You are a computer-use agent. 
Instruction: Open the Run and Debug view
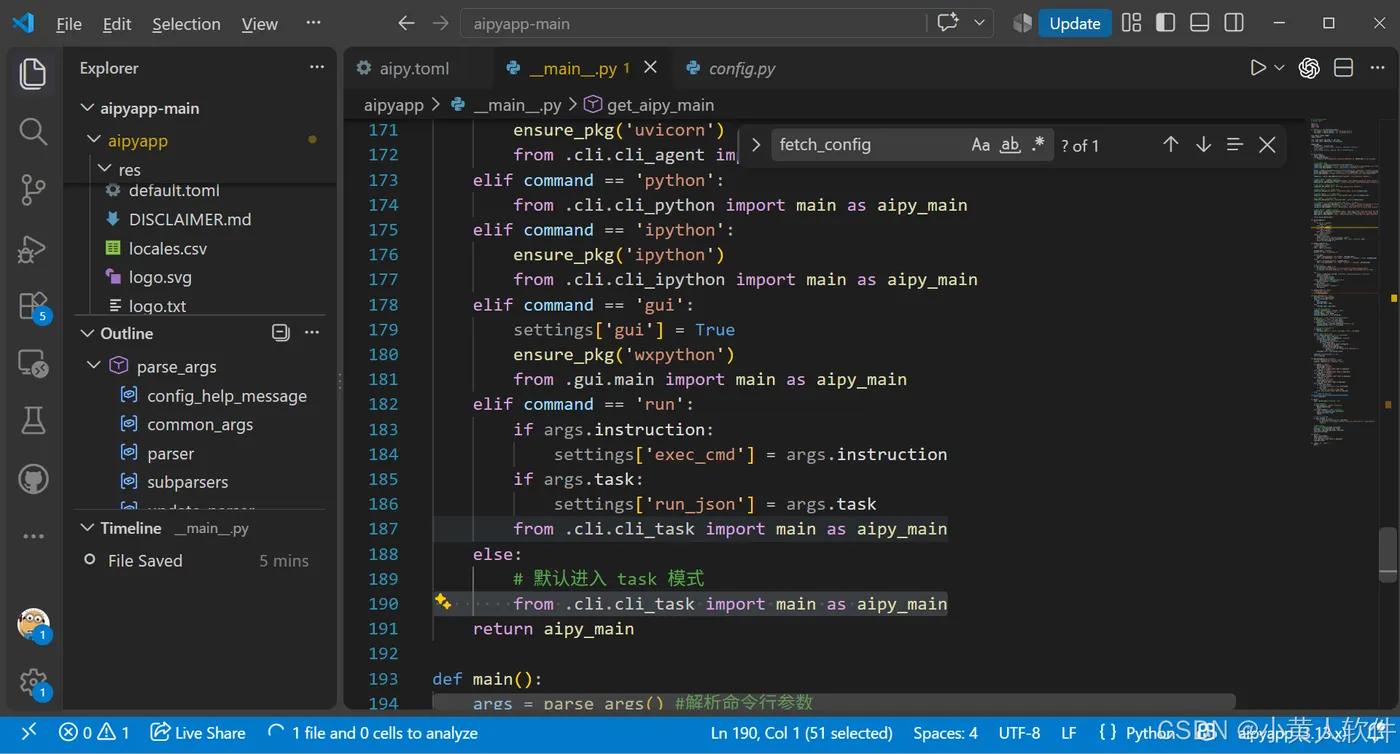point(33,248)
